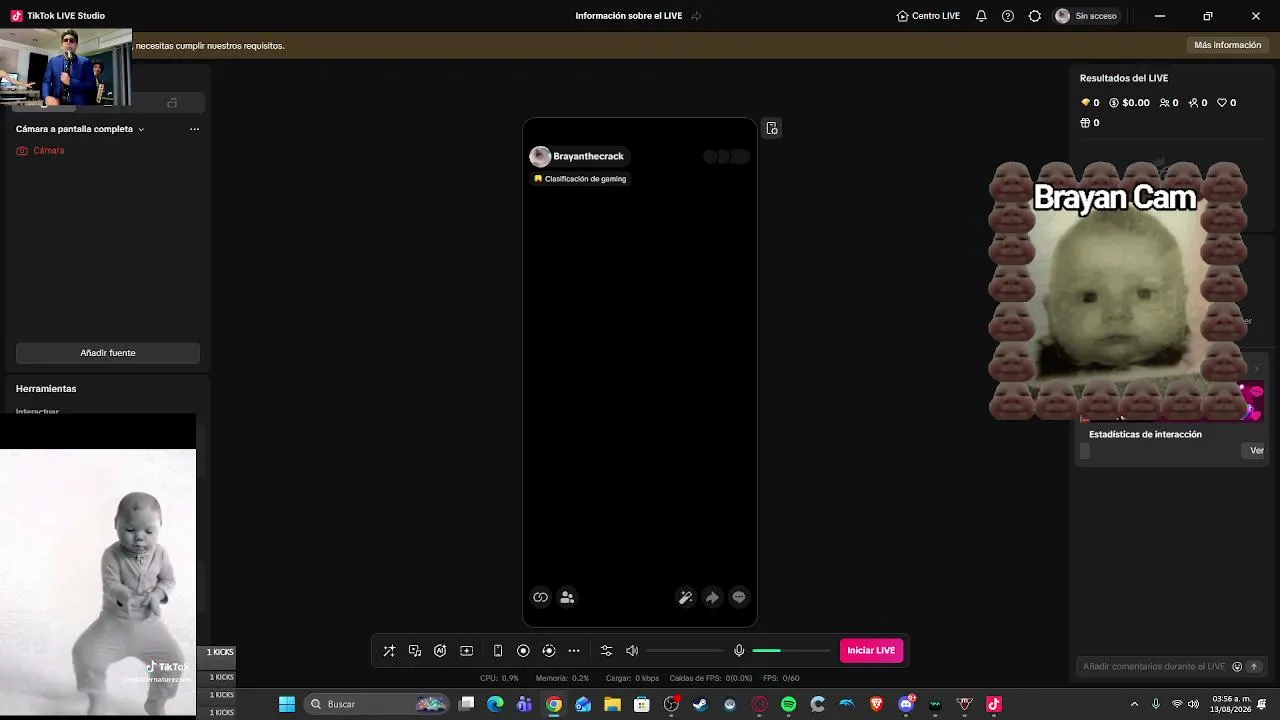The image size is (1280, 720).
Task: Open the scene three-dot options menu
Action: pos(194,129)
